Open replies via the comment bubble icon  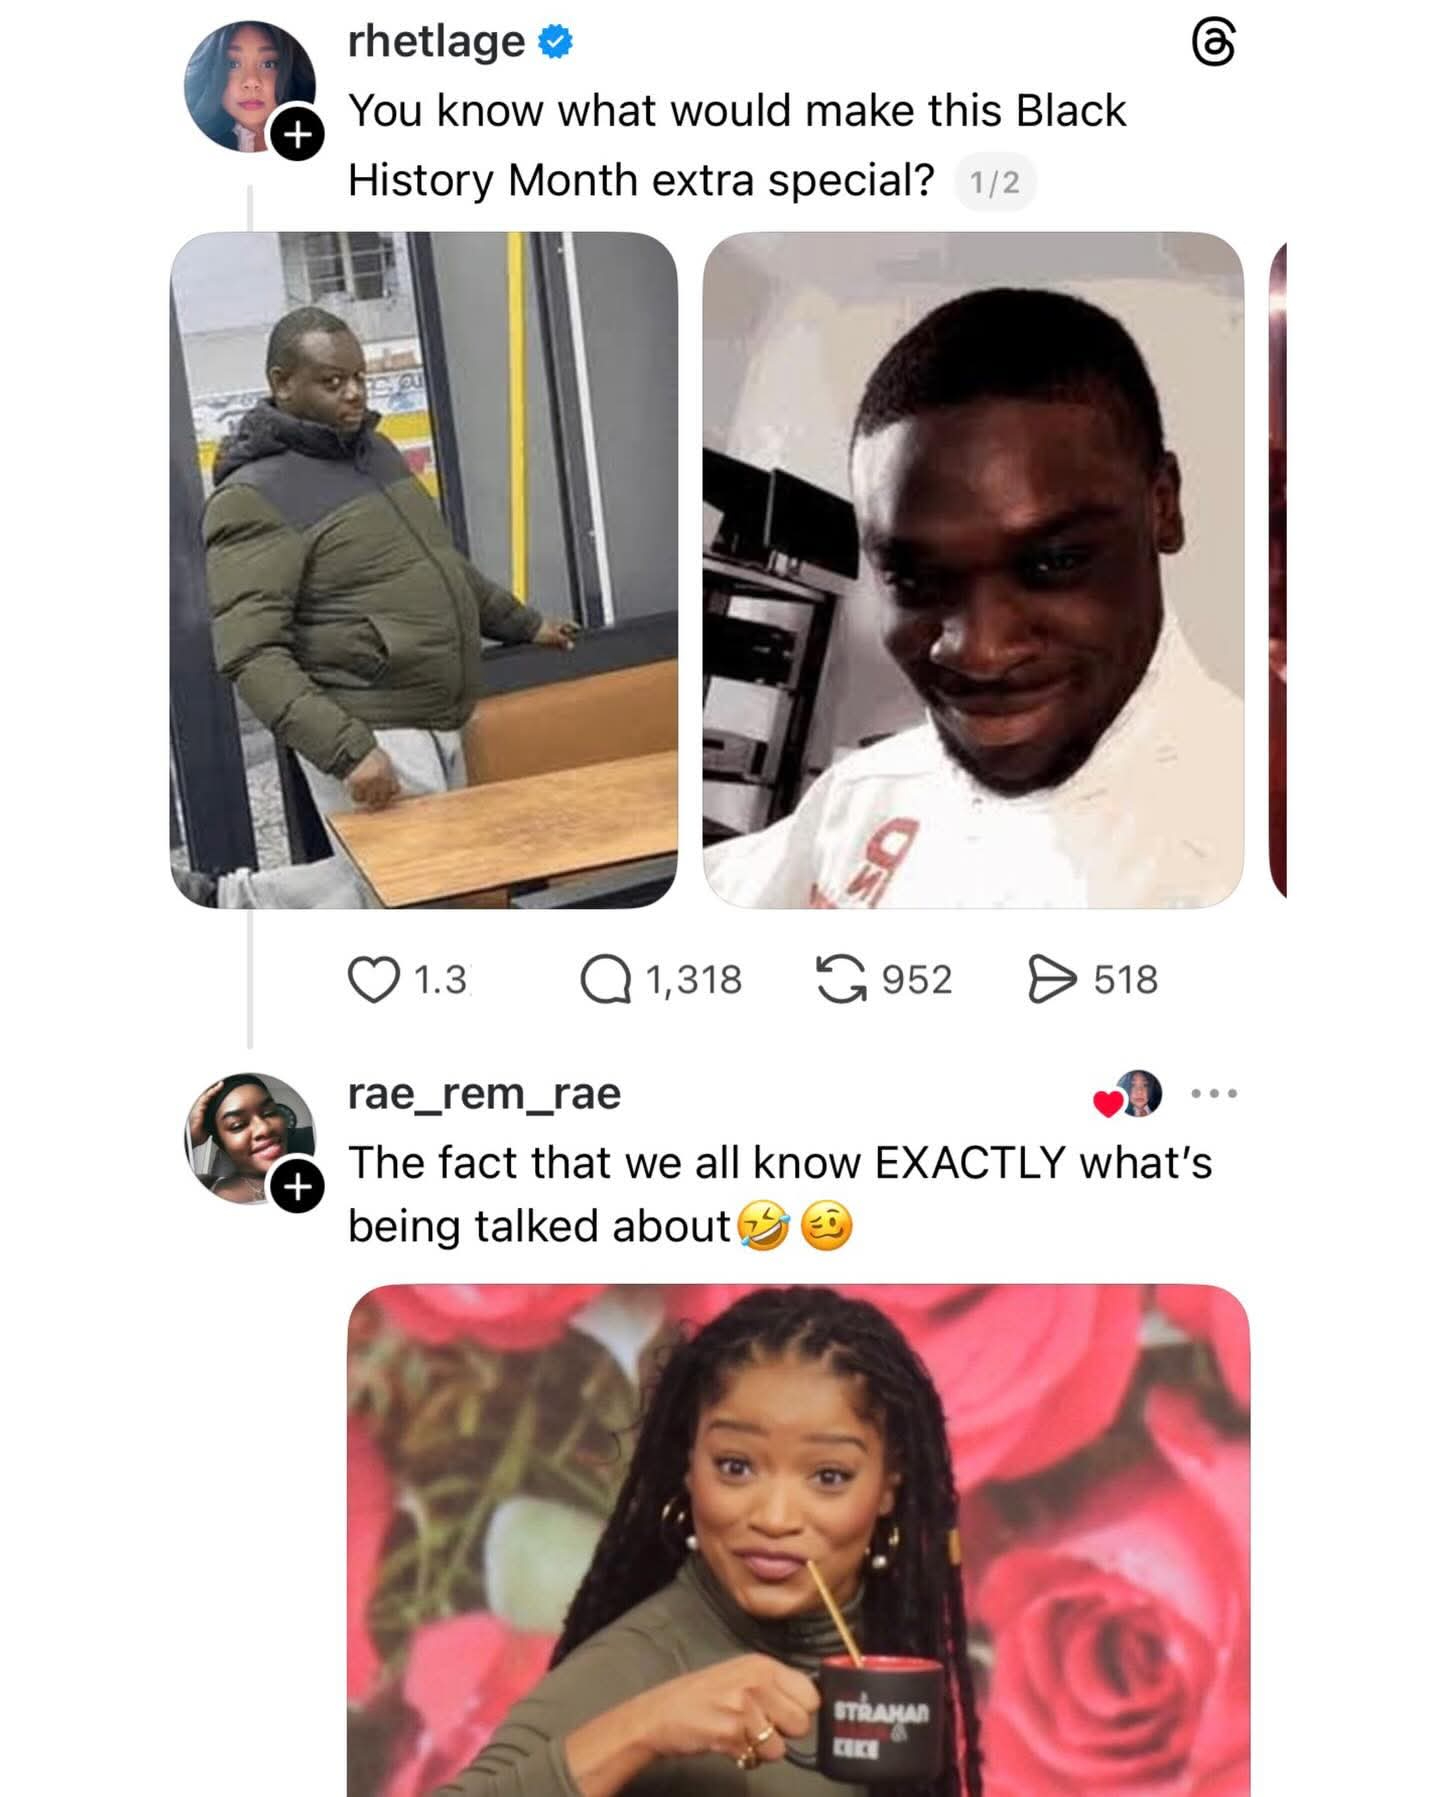(605, 980)
